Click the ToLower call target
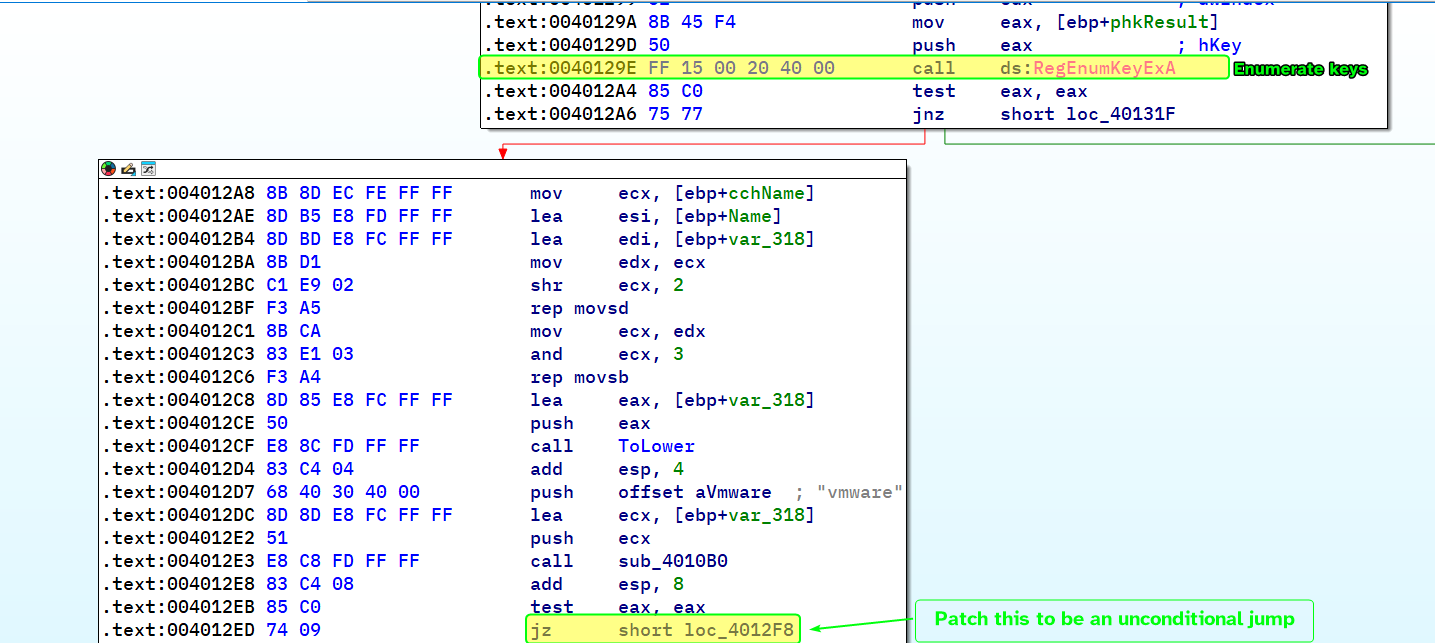The height and width of the screenshot is (643, 1435). click(656, 446)
